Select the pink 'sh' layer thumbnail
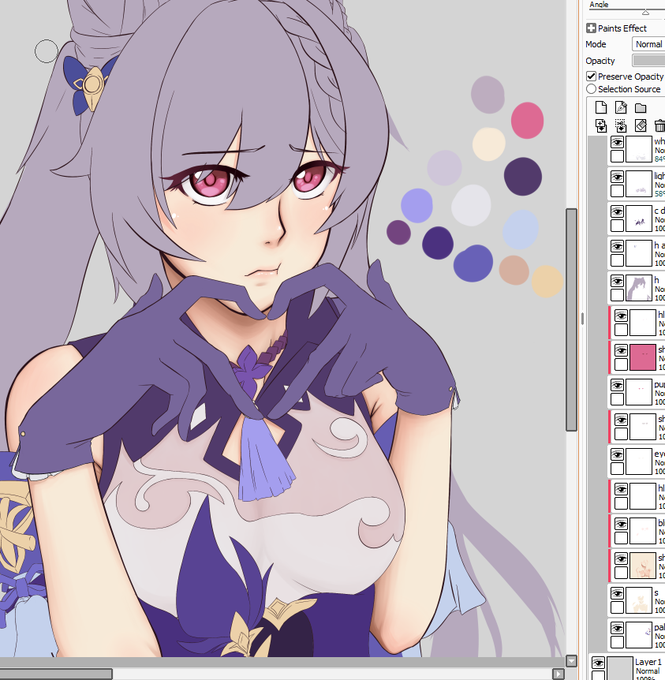The height and width of the screenshot is (680, 665). [642, 357]
